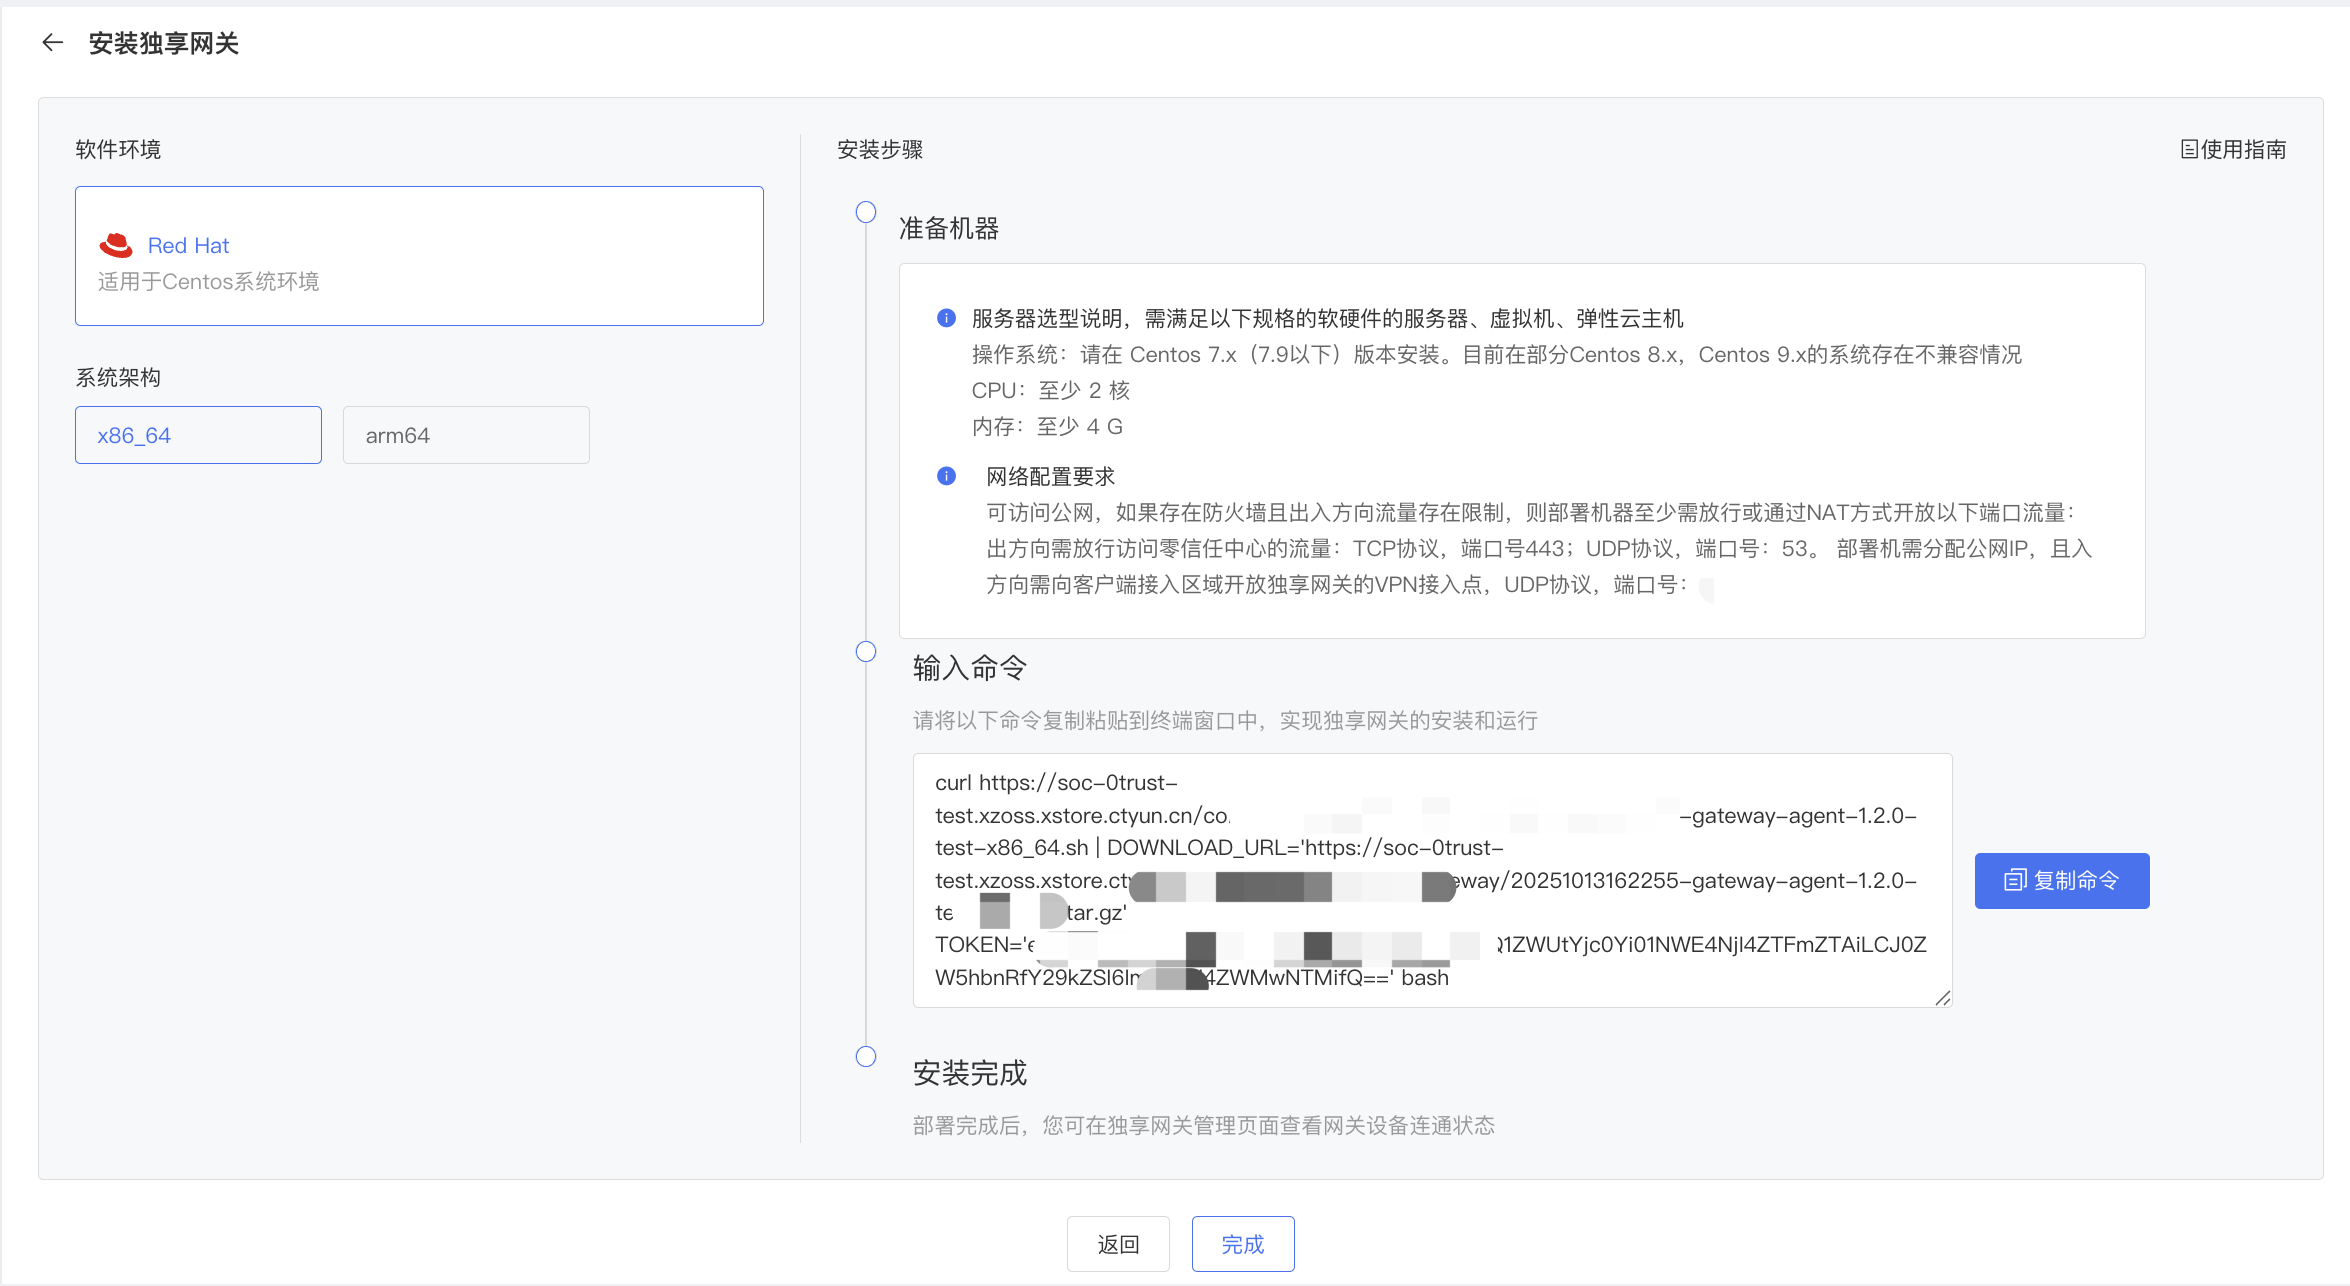Screen dimensions: 2350x1286
Task: Choose the Red Hat software environment card
Action: click(x=419, y=256)
